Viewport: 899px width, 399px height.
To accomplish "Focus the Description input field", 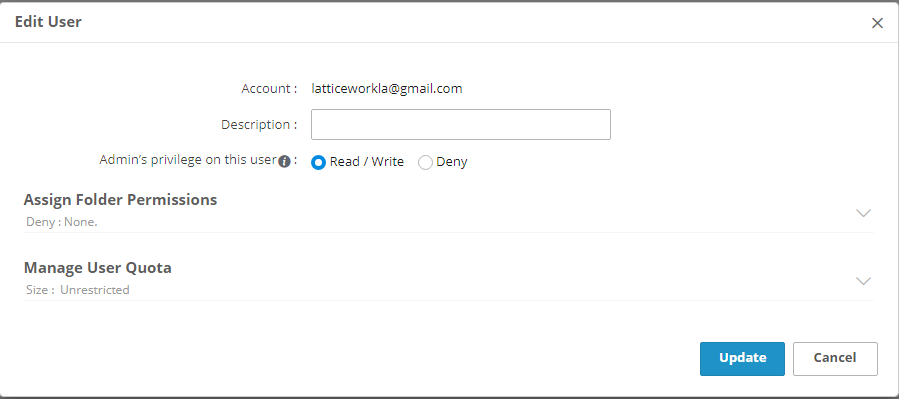I will tap(460, 124).
